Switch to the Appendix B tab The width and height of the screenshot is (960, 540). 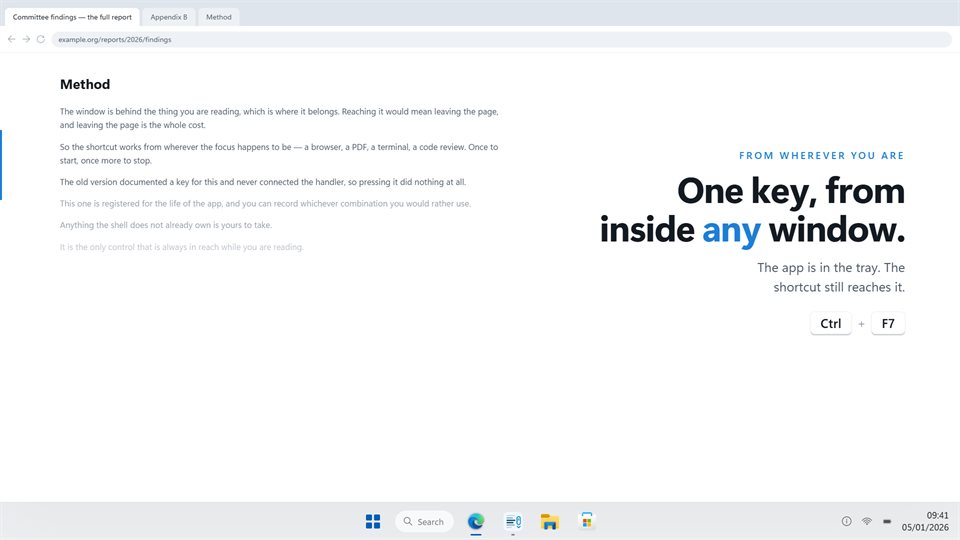(169, 17)
